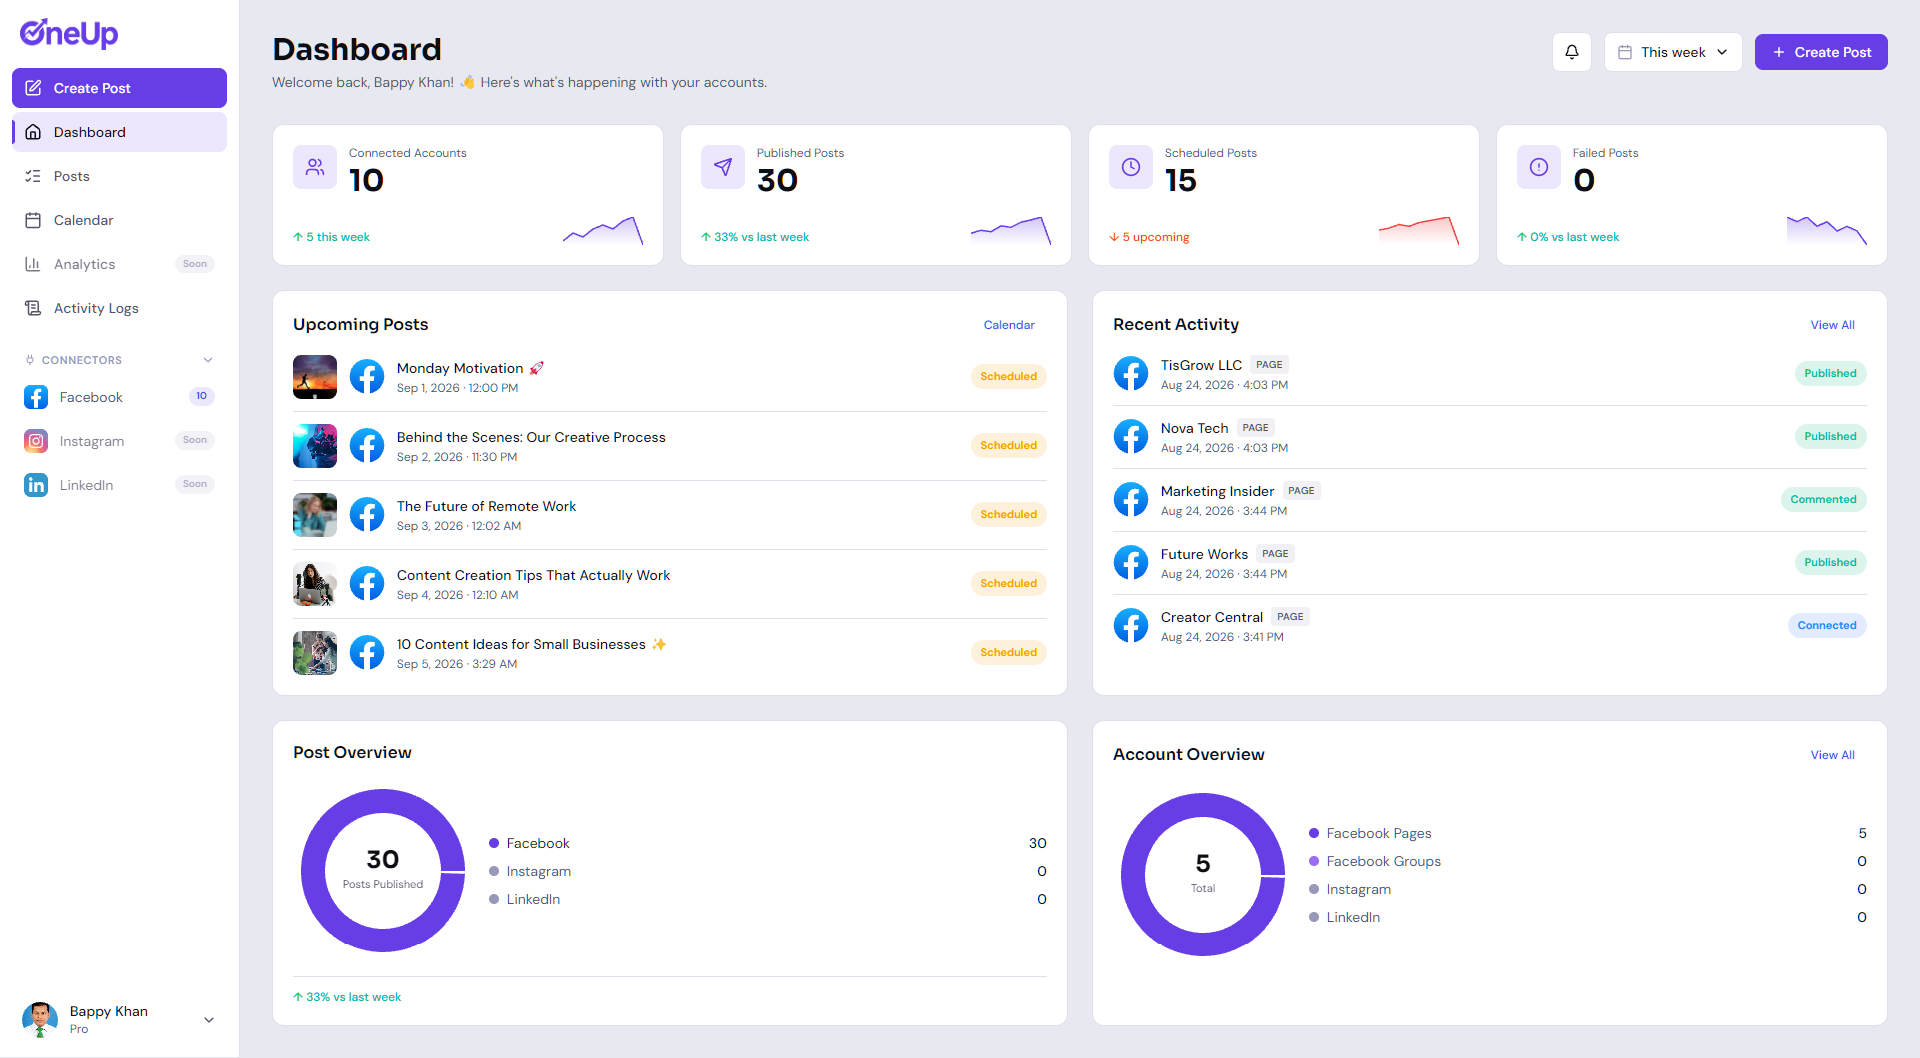1920x1058 pixels.
Task: Click the Facebook connector icon in sidebar
Action: pos(36,397)
